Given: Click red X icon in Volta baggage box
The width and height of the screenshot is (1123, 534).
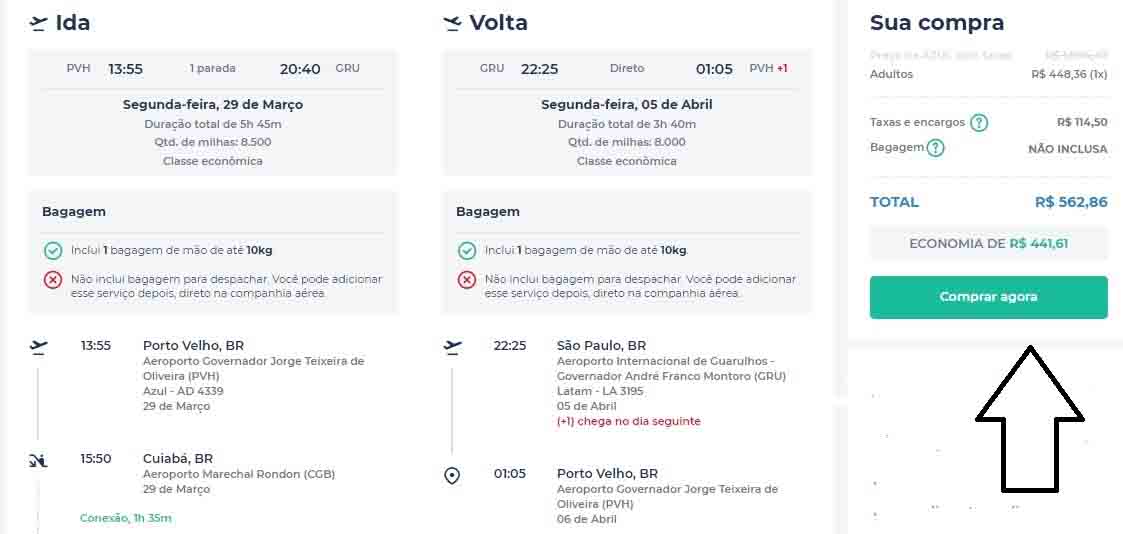Looking at the screenshot, I should (x=467, y=280).
